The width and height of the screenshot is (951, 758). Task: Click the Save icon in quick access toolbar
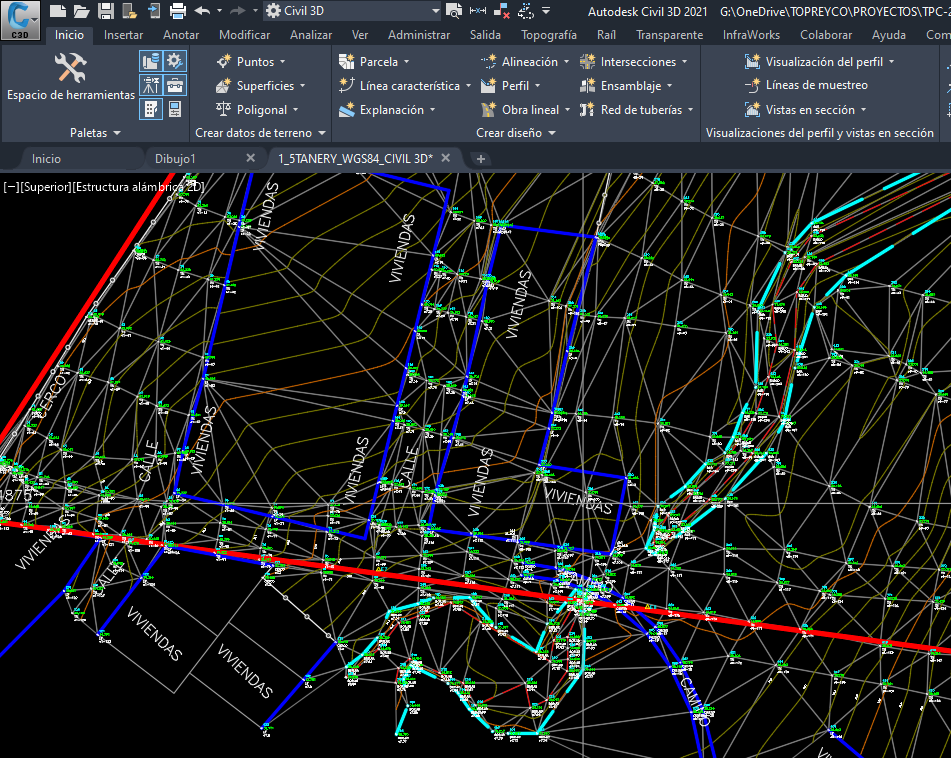click(106, 11)
